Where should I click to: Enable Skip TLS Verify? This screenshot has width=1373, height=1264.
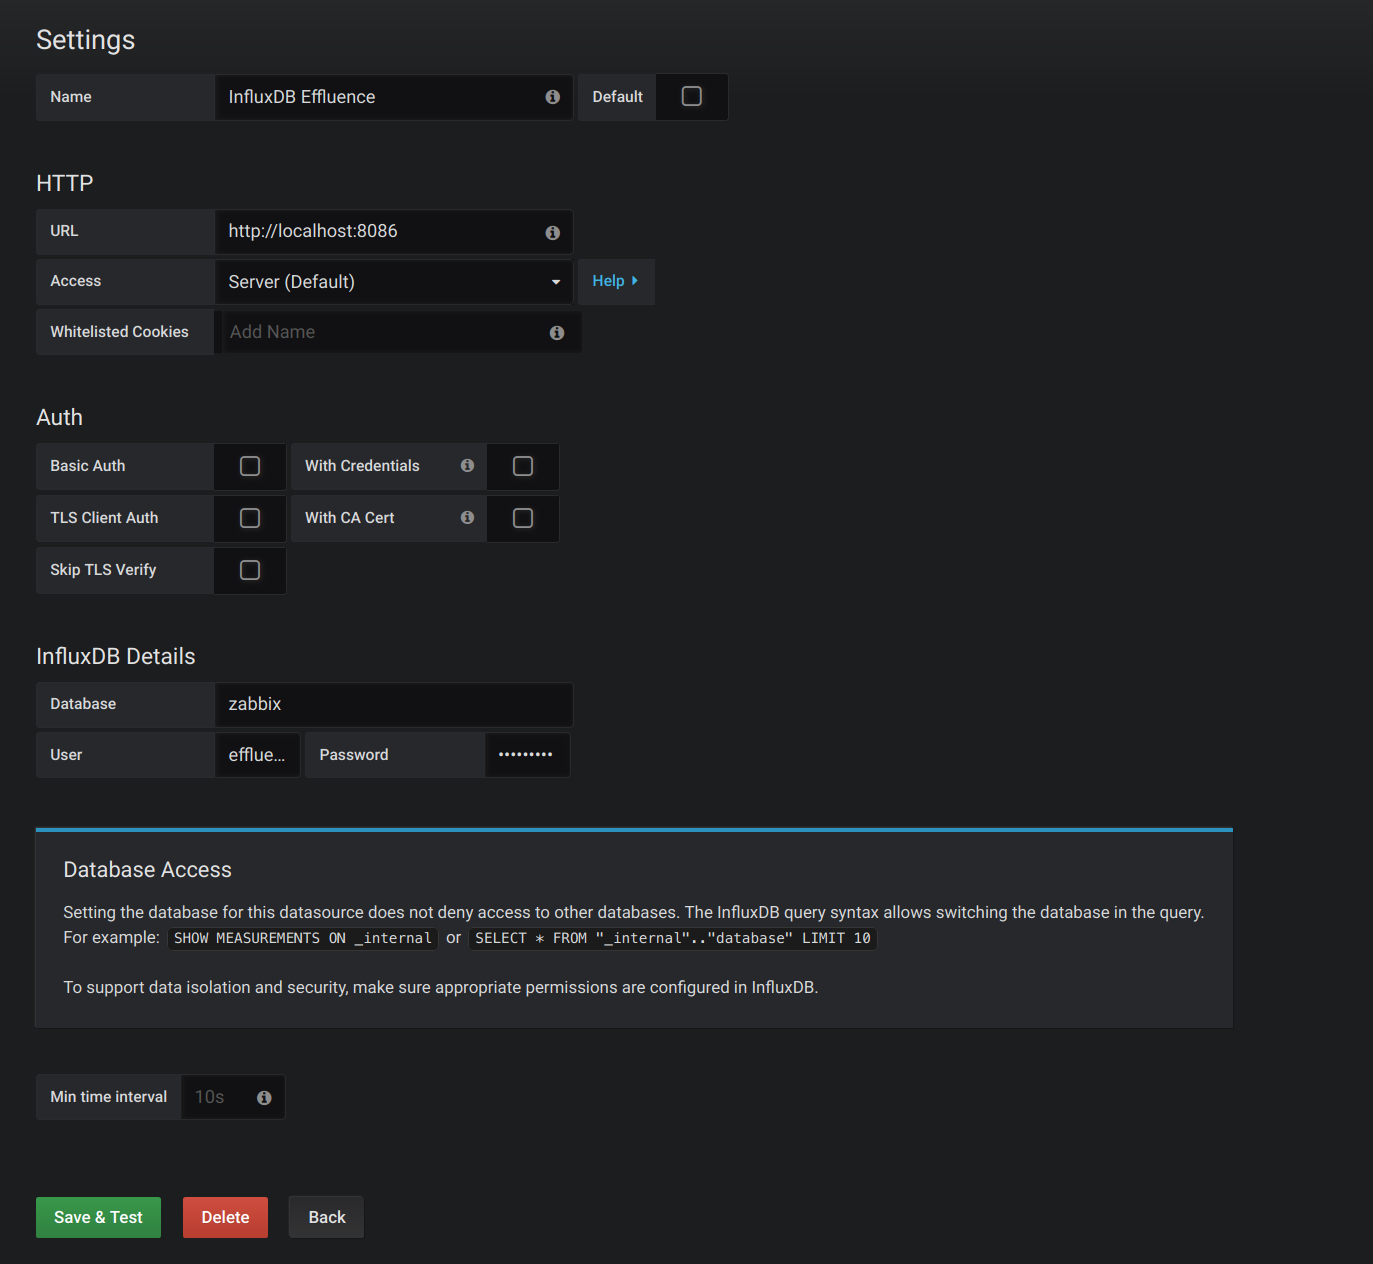coord(249,570)
